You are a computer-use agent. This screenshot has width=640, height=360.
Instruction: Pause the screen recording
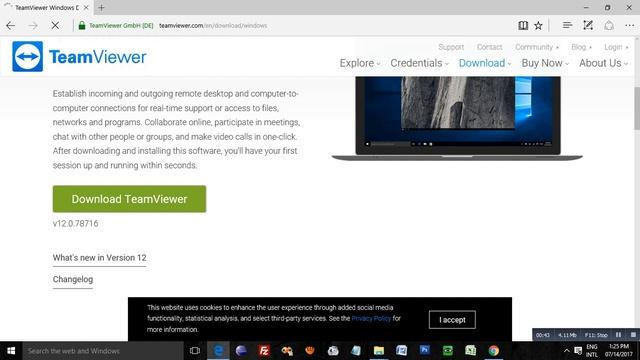[618, 335]
